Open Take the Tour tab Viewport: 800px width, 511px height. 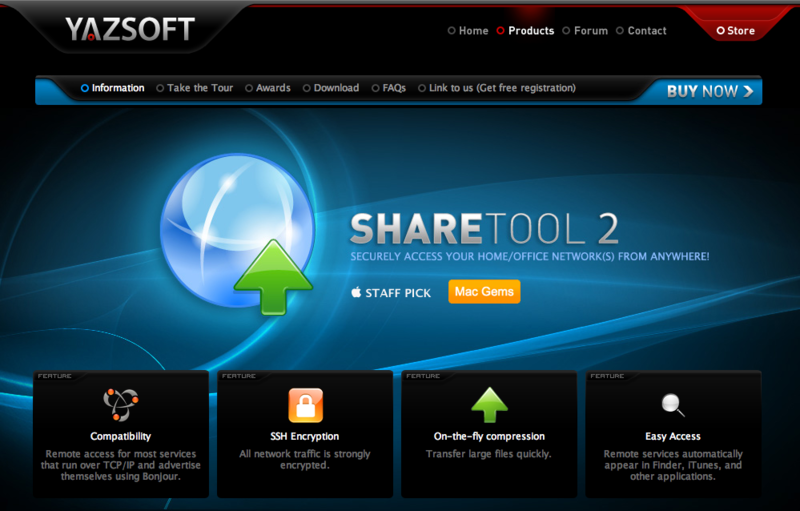coord(195,88)
